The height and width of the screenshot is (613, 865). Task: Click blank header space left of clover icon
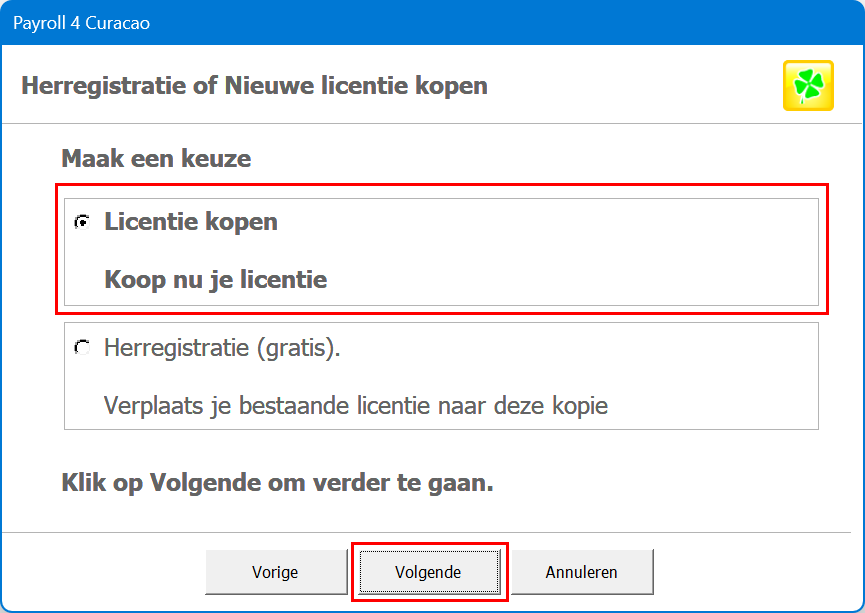(x=650, y=85)
